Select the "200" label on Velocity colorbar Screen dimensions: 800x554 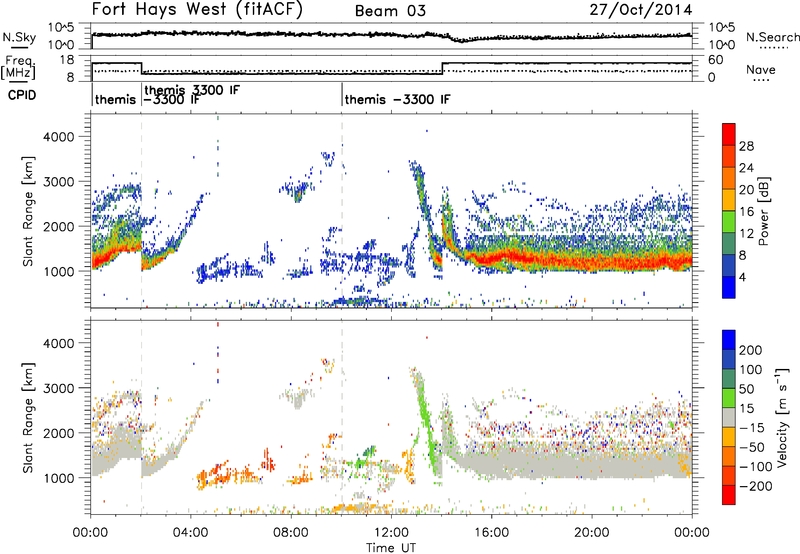[x=751, y=350]
